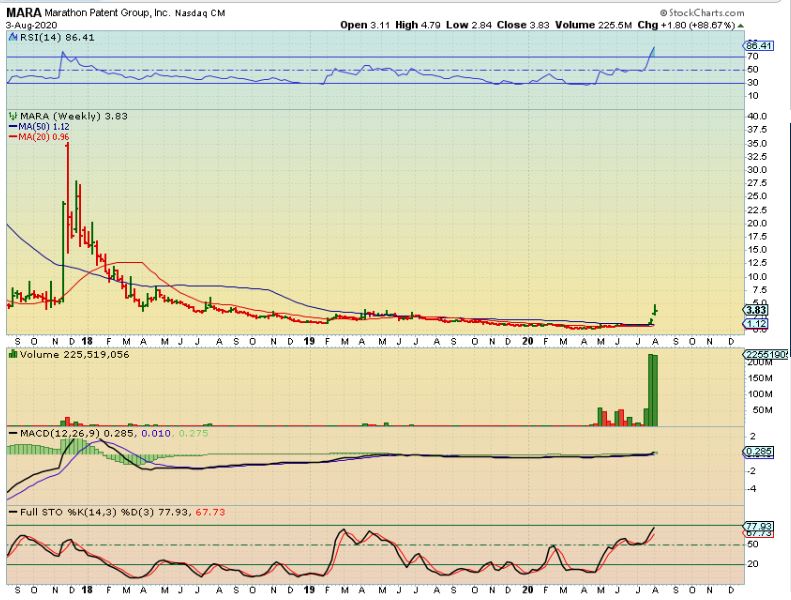Image resolution: width=791 pixels, height=600 pixels.
Task: Click the 100M volume axis label
Action: pos(759,394)
